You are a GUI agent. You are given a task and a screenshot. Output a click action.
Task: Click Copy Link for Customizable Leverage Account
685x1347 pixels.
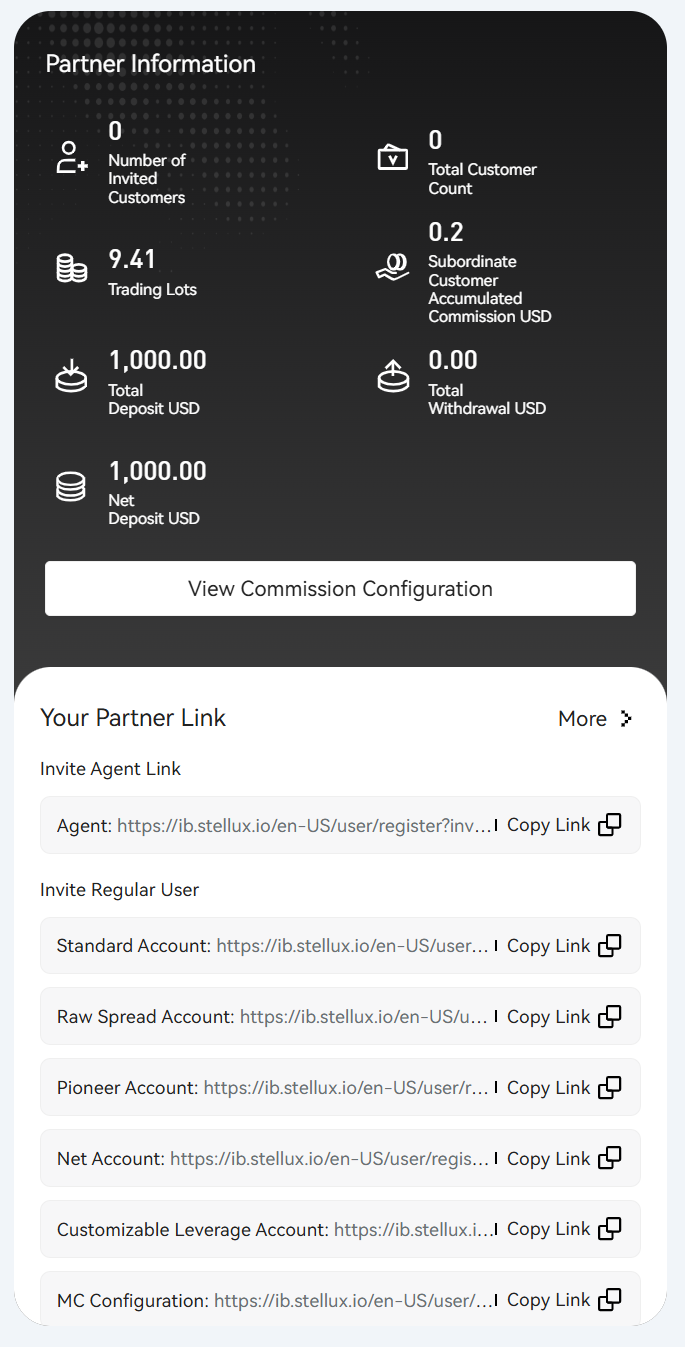(564, 1229)
